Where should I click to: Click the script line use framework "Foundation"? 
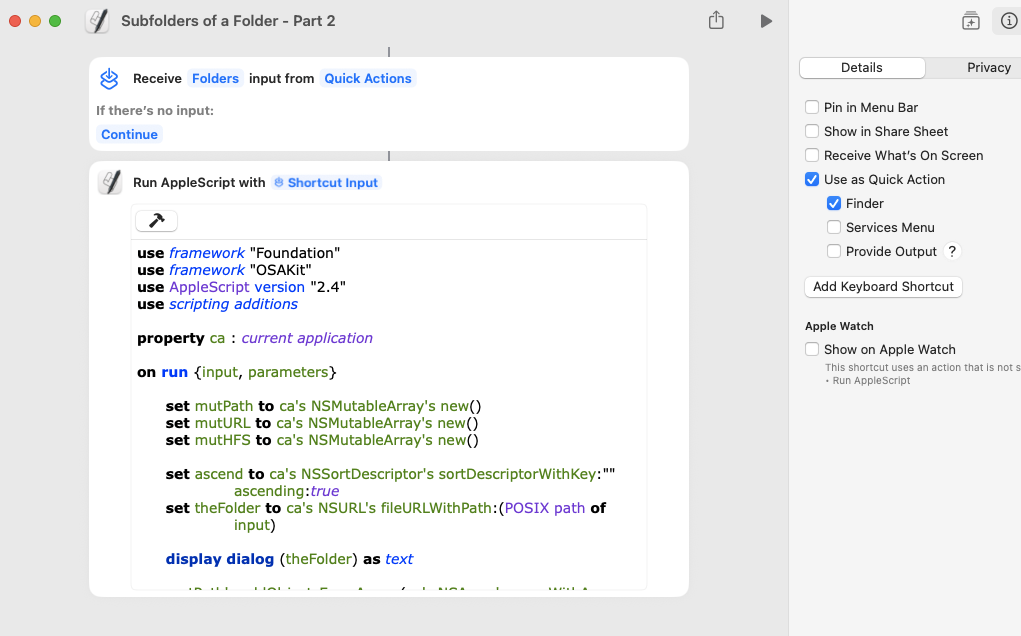tap(238, 253)
